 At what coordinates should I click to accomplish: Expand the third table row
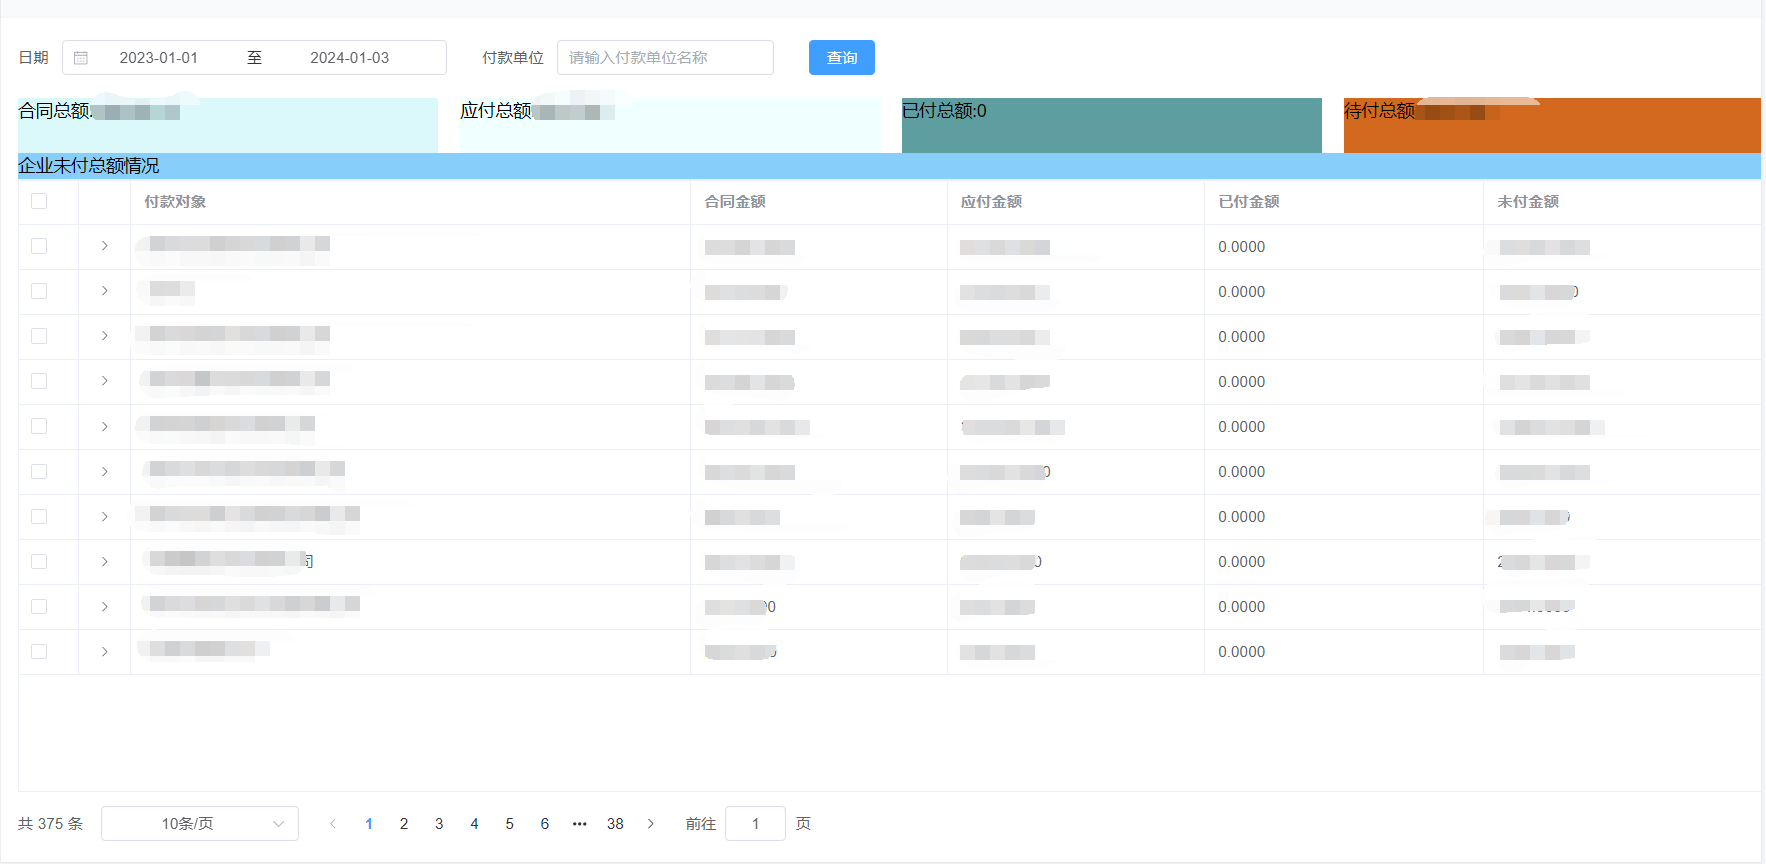[104, 336]
